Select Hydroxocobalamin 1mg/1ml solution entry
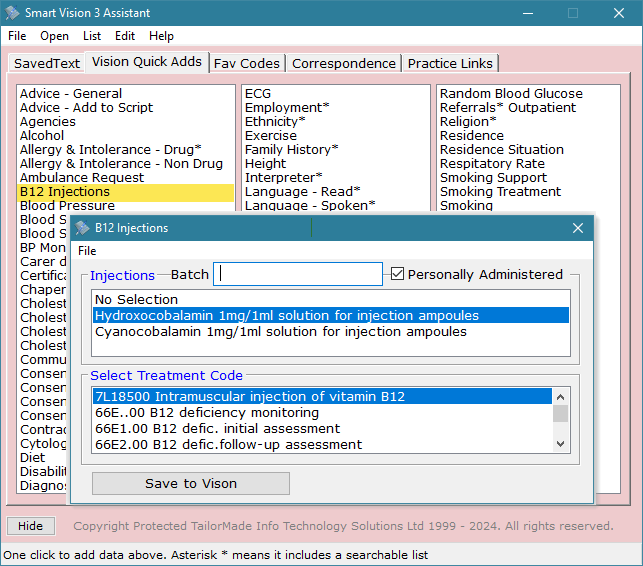Viewport: 643px width, 566px height. (x=331, y=315)
